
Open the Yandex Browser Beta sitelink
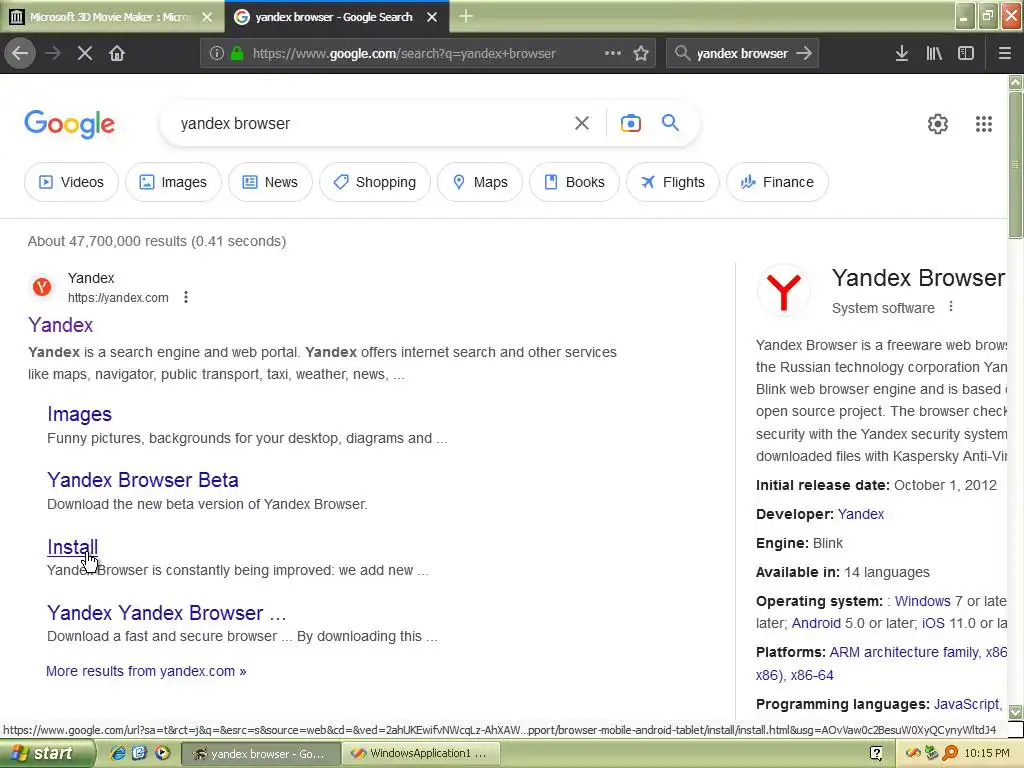click(x=142, y=480)
